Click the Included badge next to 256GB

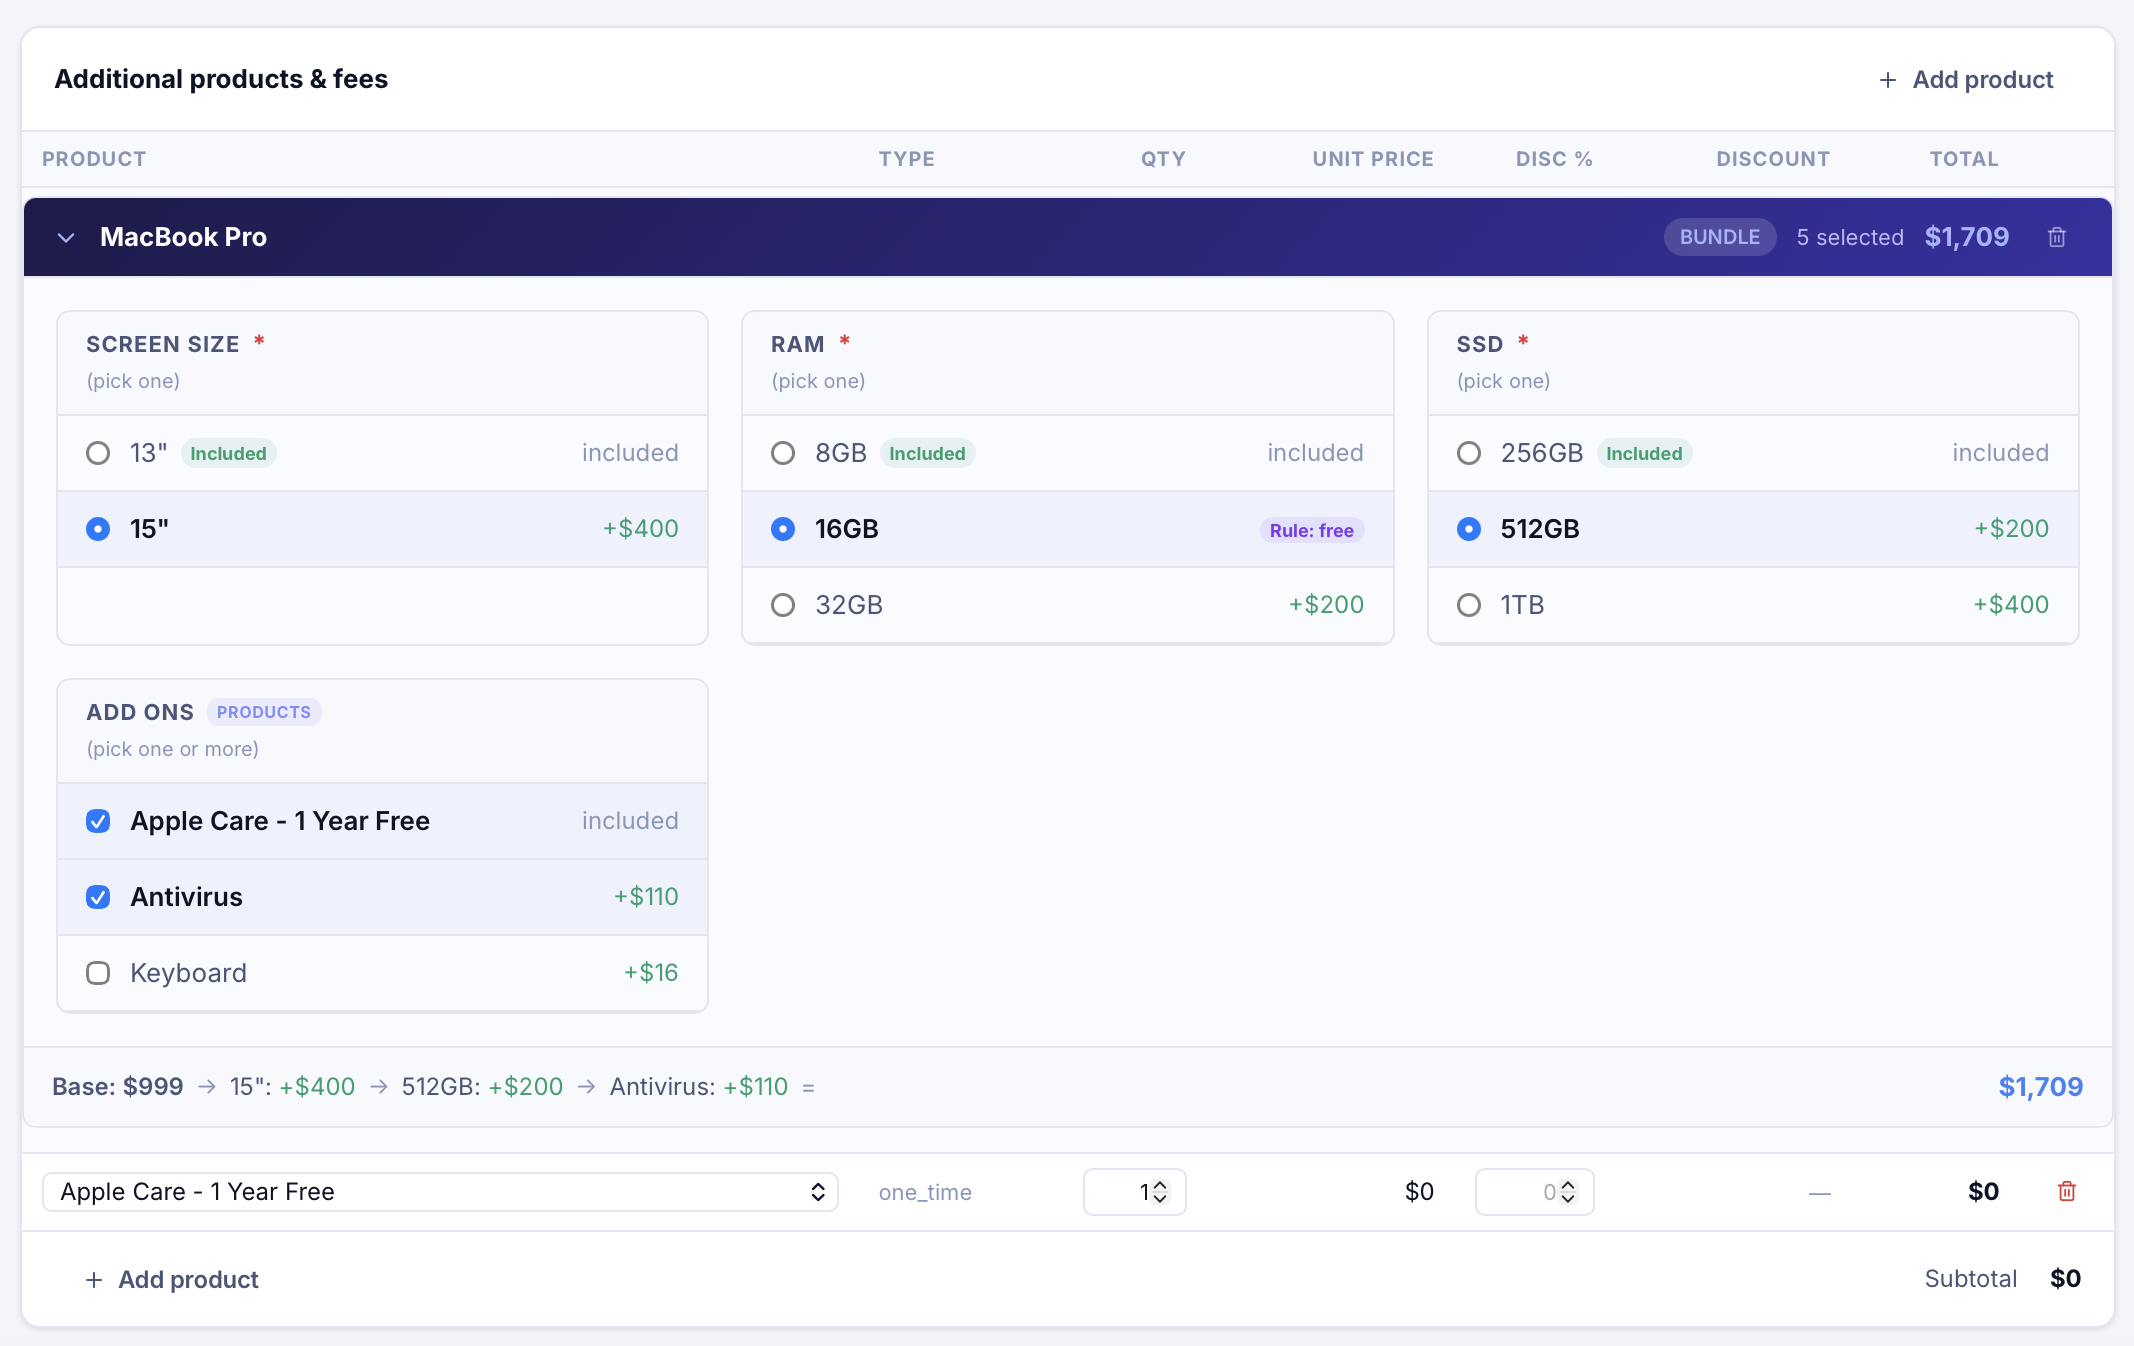(x=1644, y=454)
